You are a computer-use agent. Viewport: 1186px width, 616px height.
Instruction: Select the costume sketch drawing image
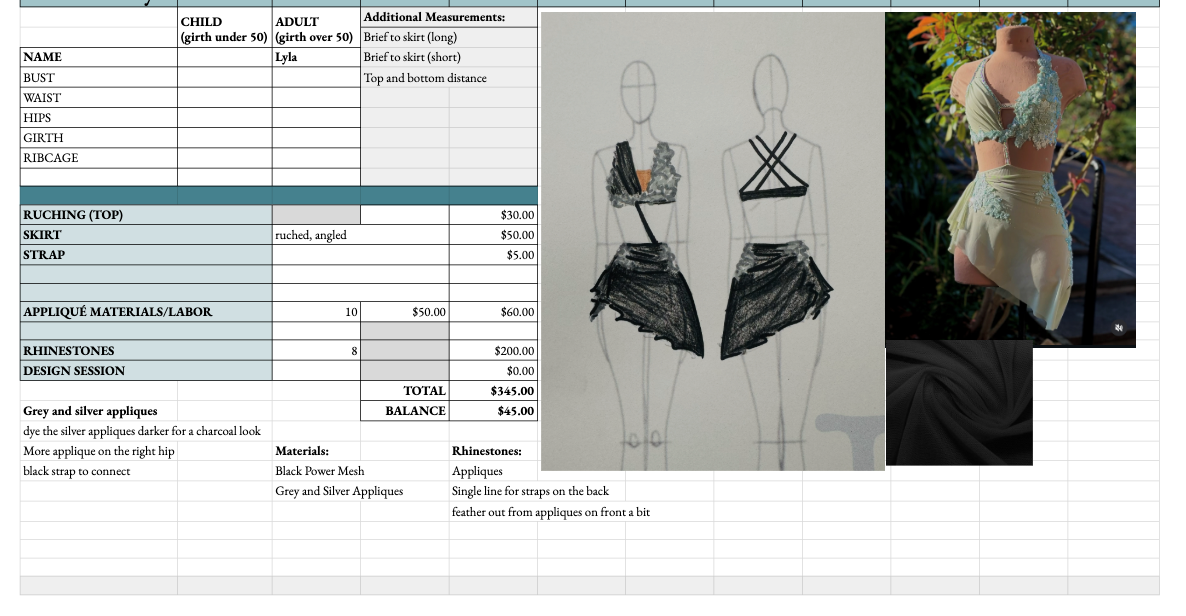(x=713, y=241)
